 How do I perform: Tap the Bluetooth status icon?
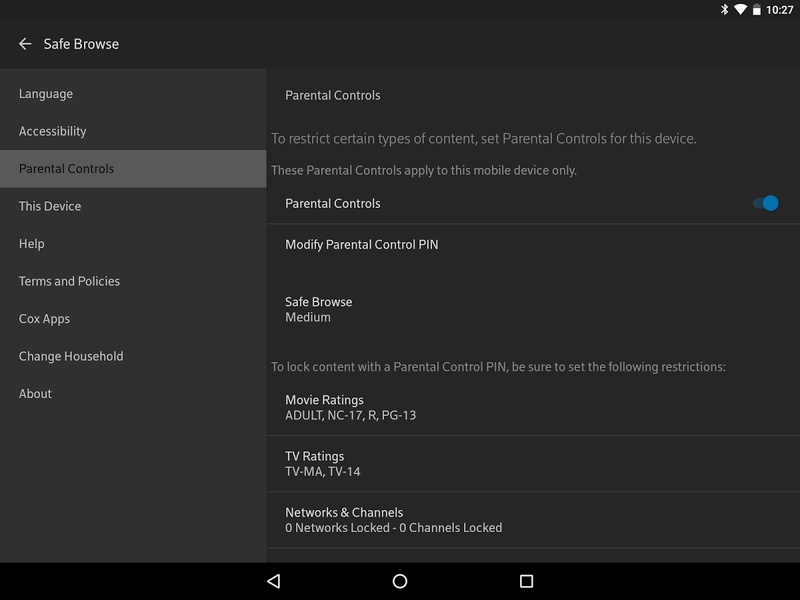[724, 10]
